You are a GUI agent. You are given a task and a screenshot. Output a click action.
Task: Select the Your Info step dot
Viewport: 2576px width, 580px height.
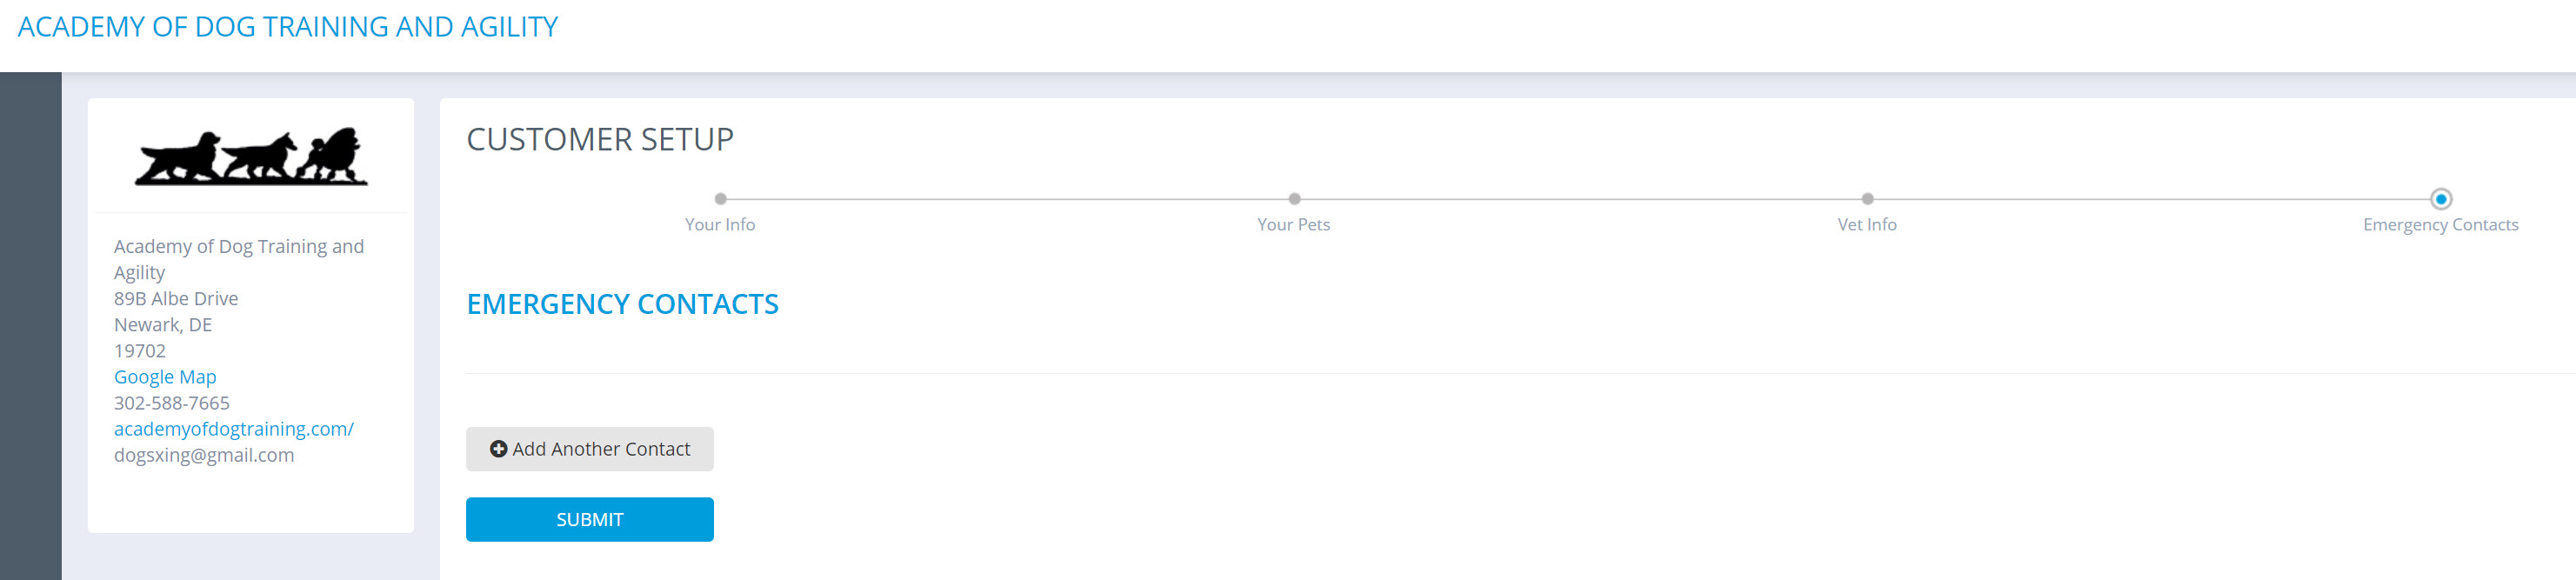720,199
